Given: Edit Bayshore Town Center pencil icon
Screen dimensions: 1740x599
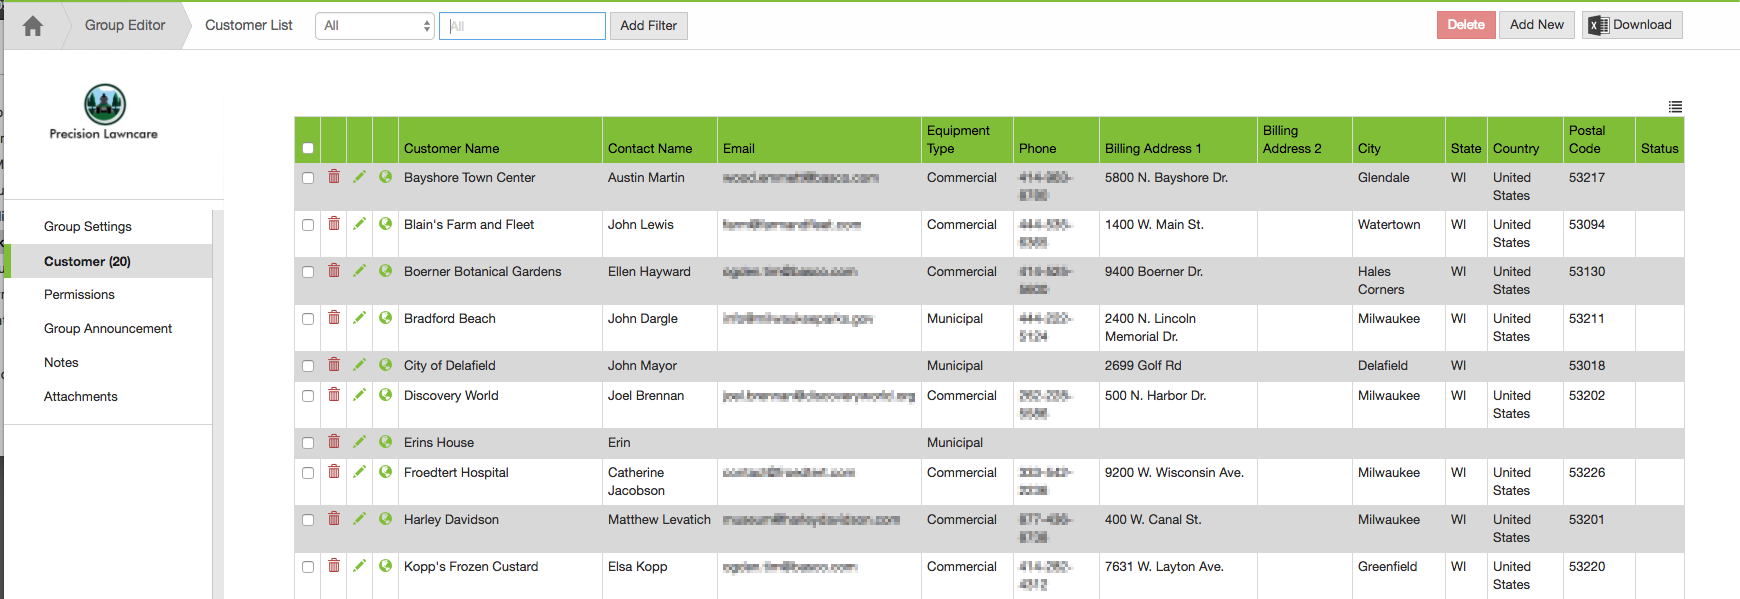Looking at the screenshot, I should coord(359,177).
